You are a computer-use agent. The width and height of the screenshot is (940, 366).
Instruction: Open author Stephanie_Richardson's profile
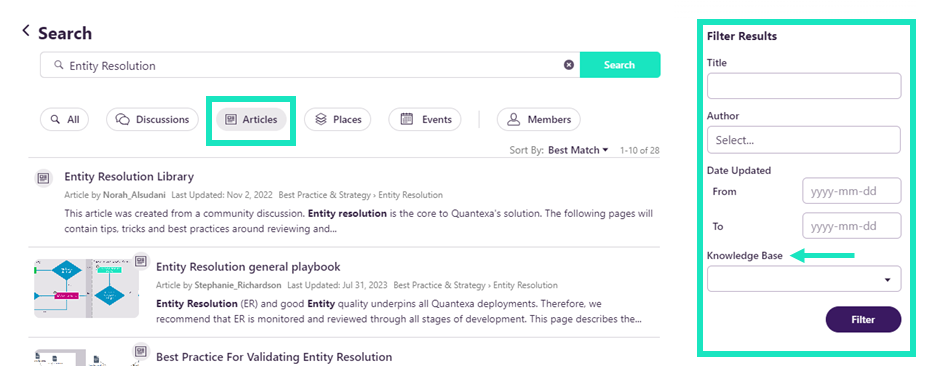(238, 285)
